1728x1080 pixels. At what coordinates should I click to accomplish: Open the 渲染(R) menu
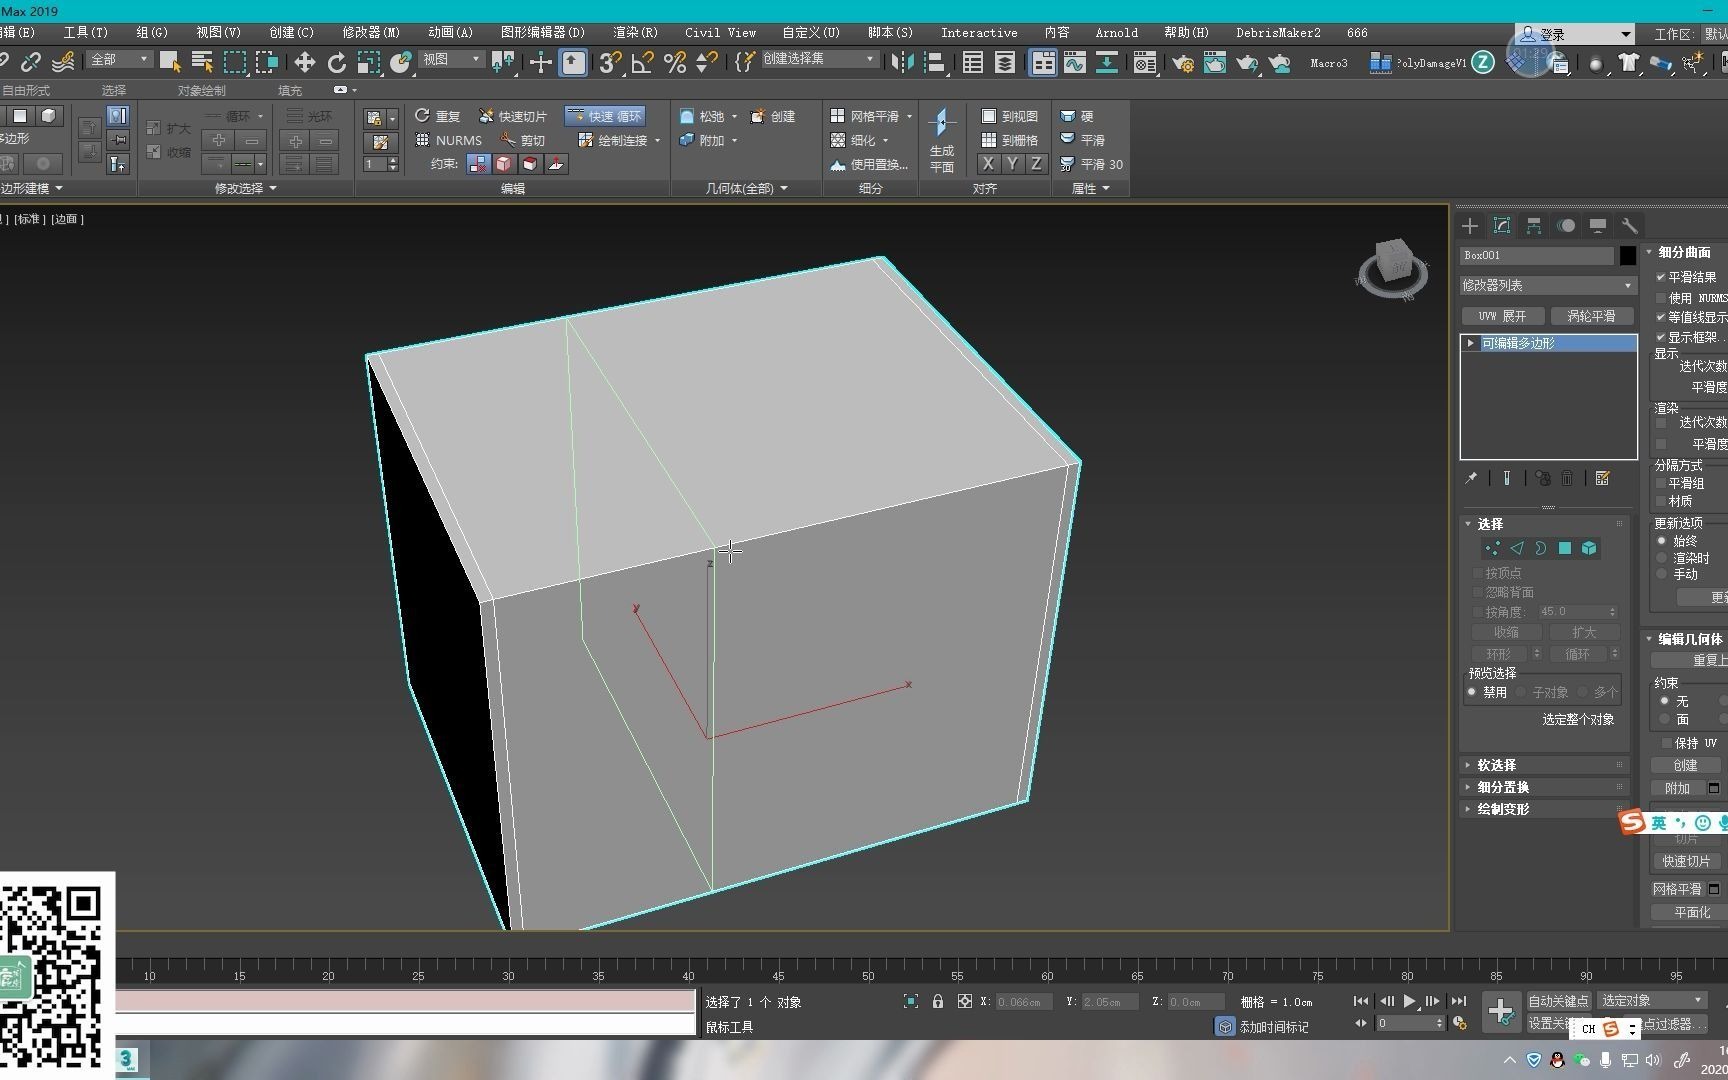(634, 32)
